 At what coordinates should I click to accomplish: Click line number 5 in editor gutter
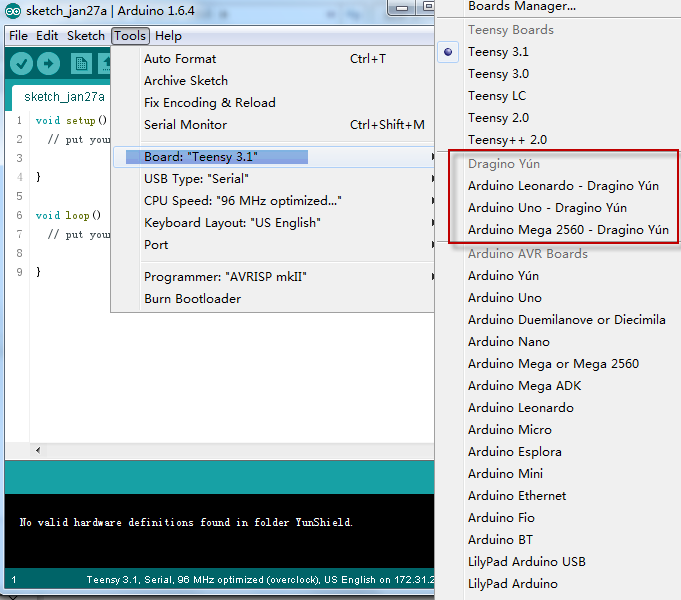[19, 196]
